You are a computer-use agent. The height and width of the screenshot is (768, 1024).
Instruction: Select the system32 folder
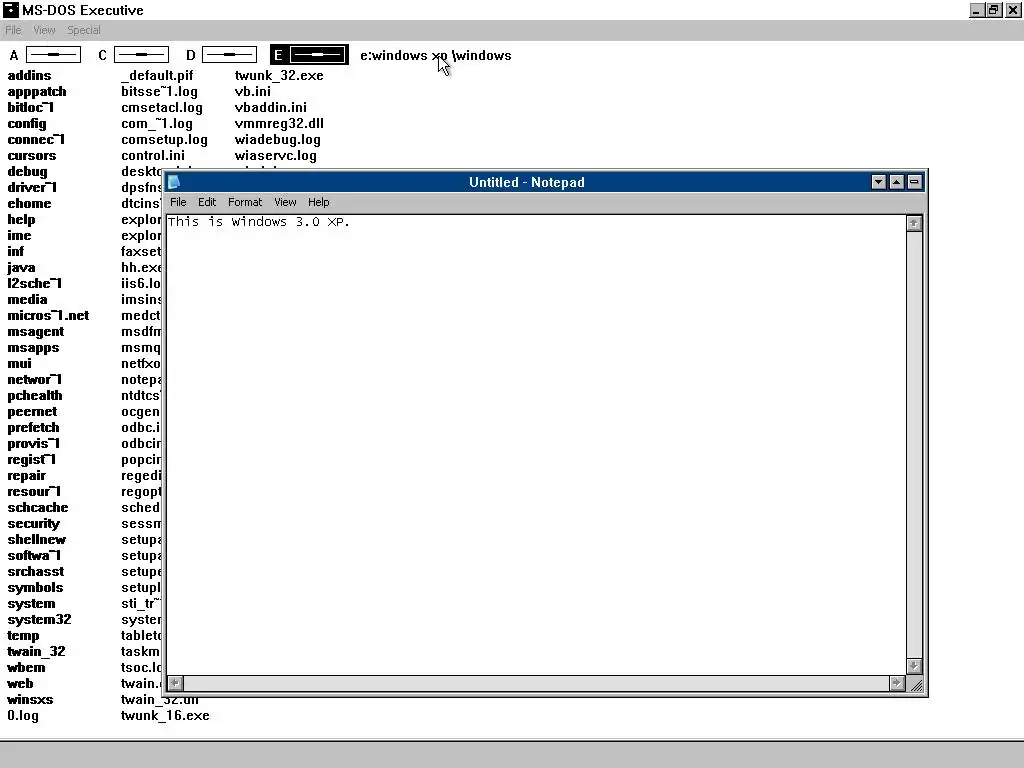pos(39,620)
